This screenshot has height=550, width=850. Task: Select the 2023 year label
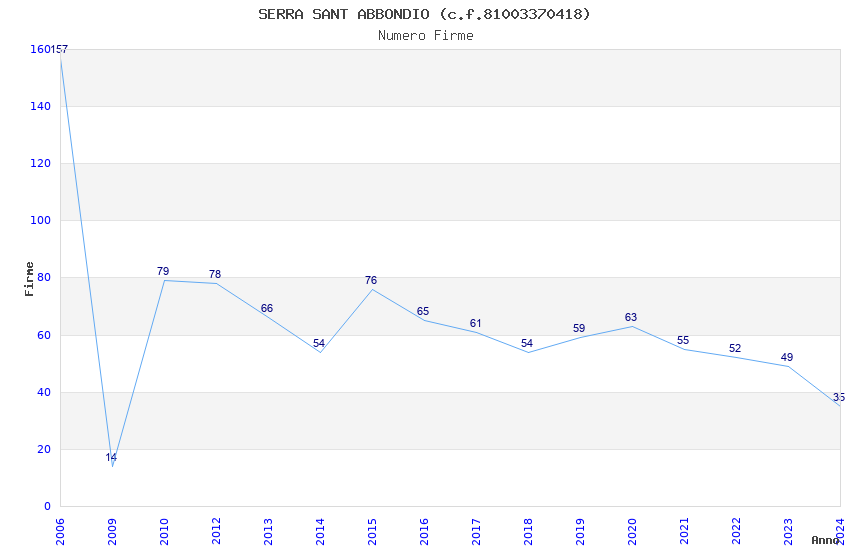(789, 531)
